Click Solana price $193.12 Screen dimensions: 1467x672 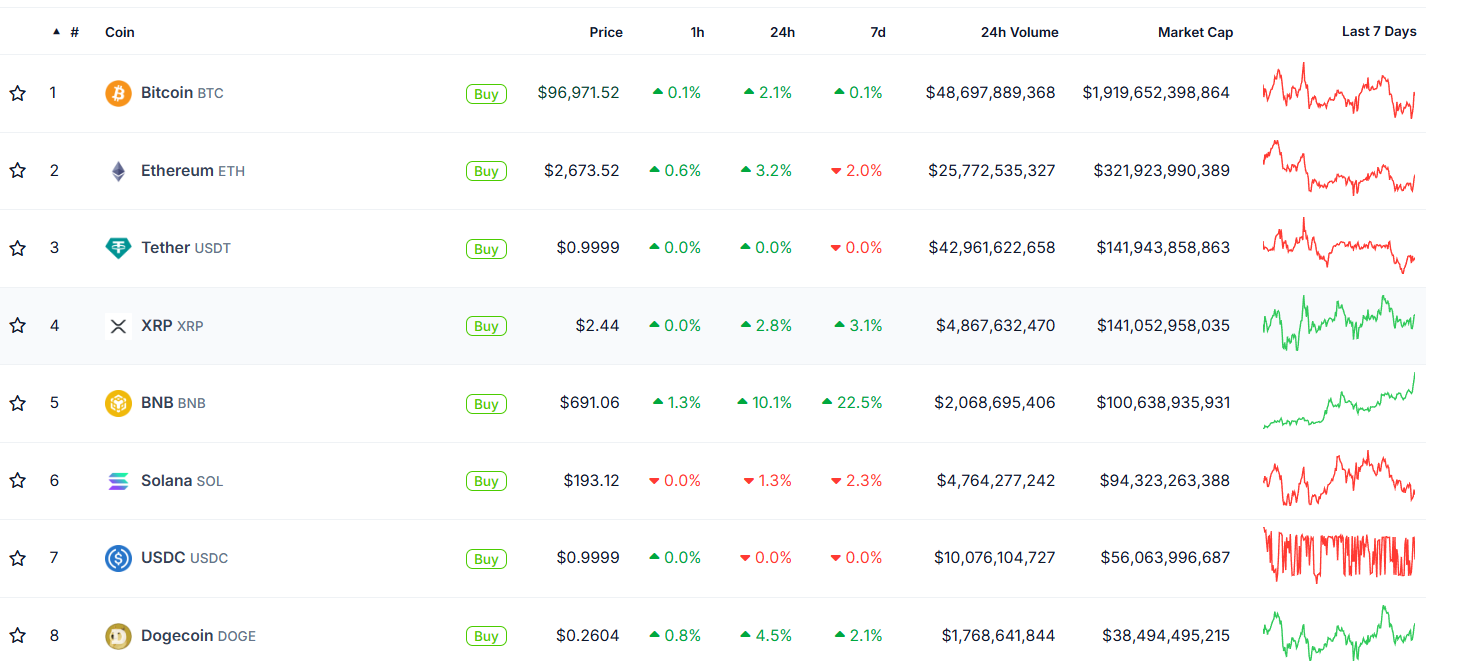point(591,481)
